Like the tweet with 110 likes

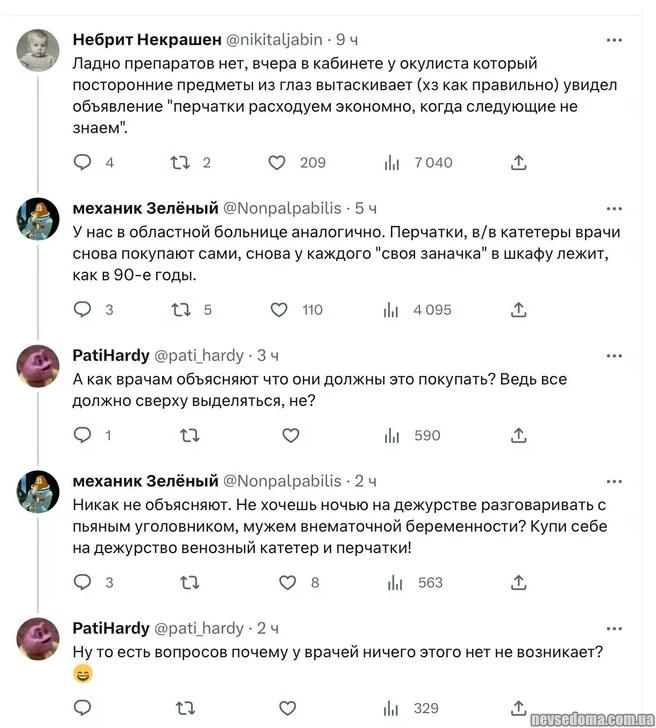tap(281, 310)
